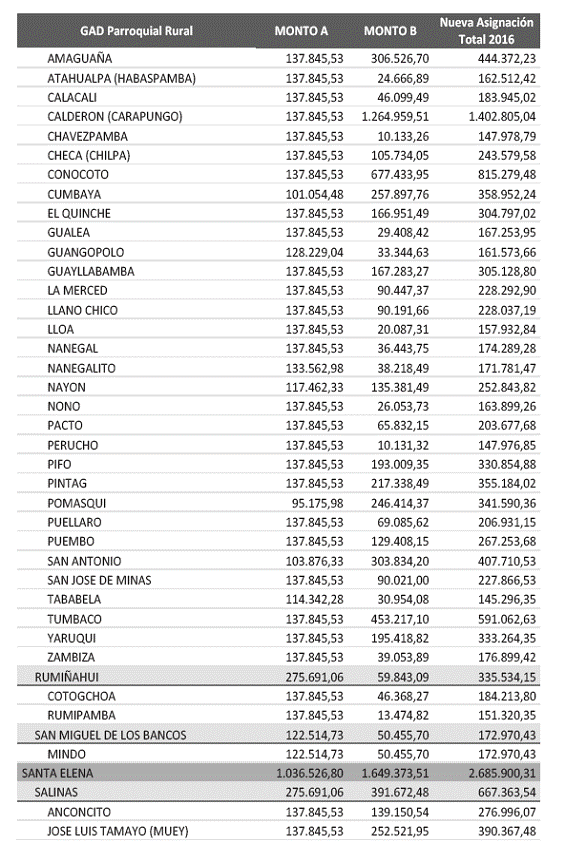The image size is (566, 844).
Task: Click the CALDERON (CARAPUNGO) parish name
Action: pos(115,117)
